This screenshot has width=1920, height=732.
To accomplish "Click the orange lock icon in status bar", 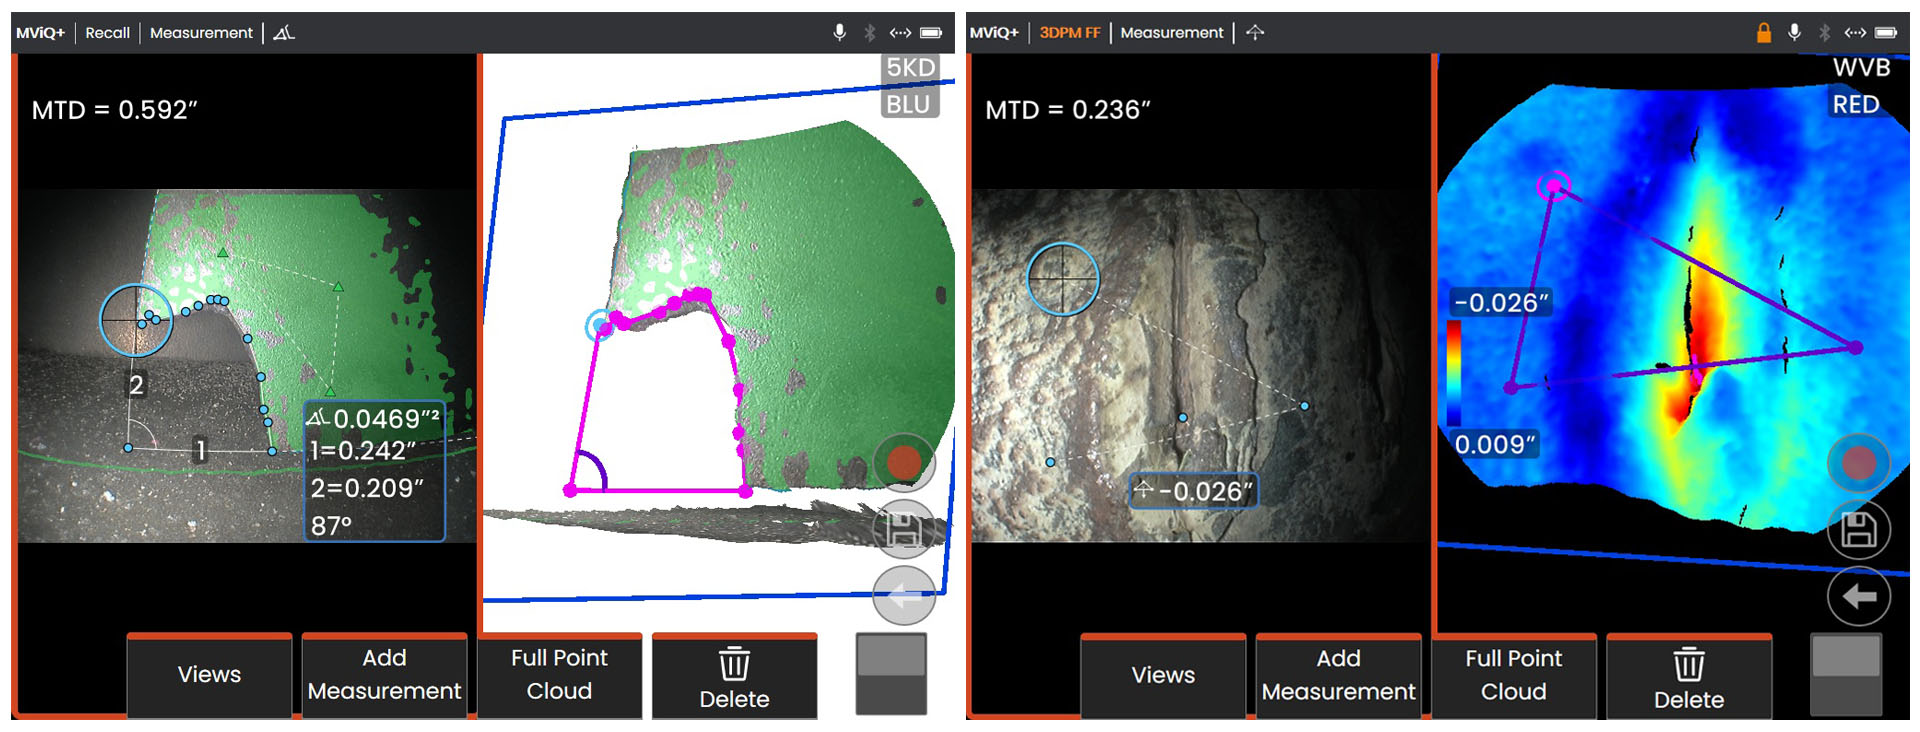I will click(x=1764, y=33).
